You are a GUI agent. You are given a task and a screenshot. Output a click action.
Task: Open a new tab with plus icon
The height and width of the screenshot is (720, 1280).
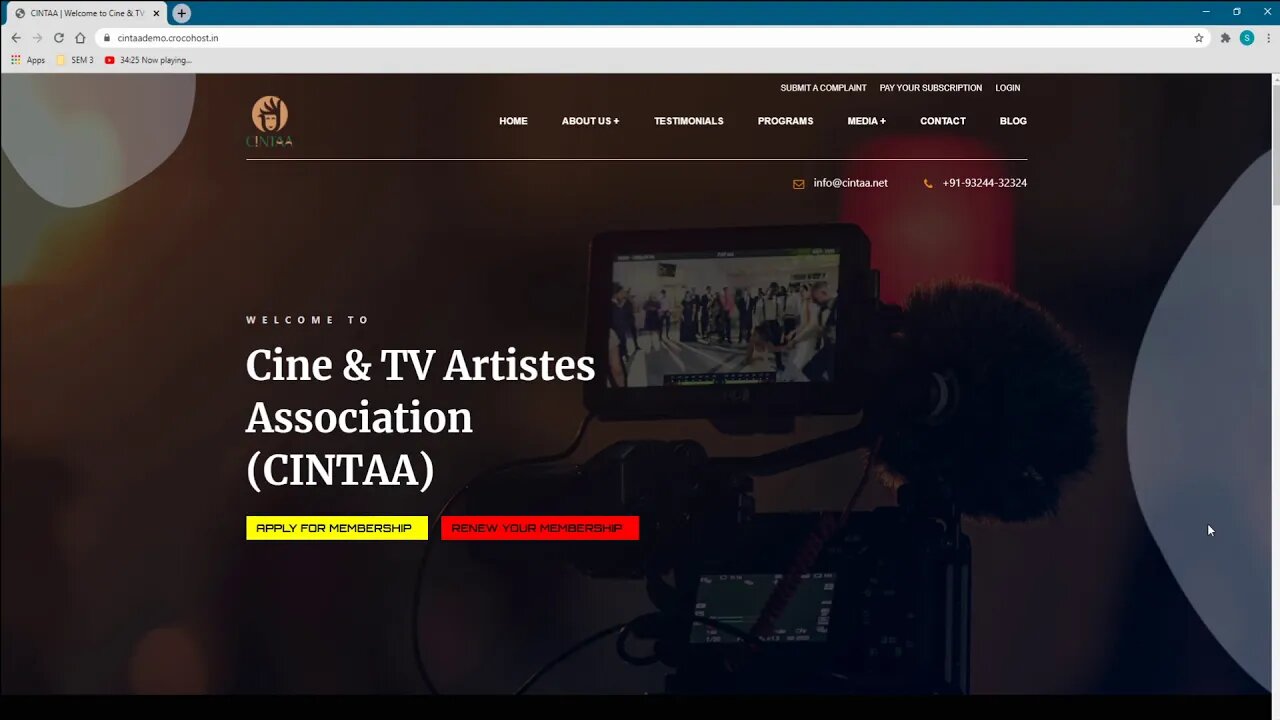[x=181, y=13]
